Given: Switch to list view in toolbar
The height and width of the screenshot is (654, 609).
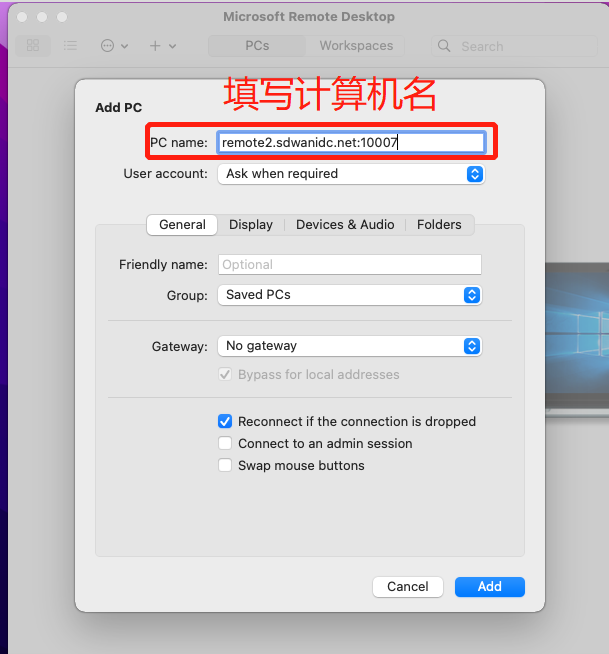Looking at the screenshot, I should (70, 45).
